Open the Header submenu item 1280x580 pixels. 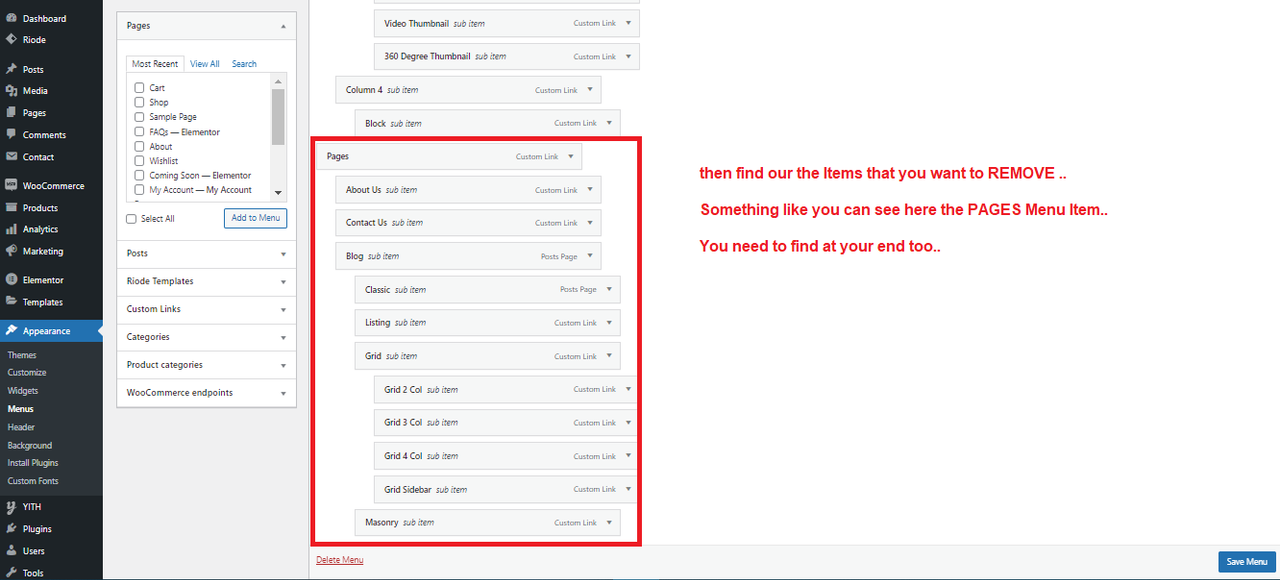21,427
